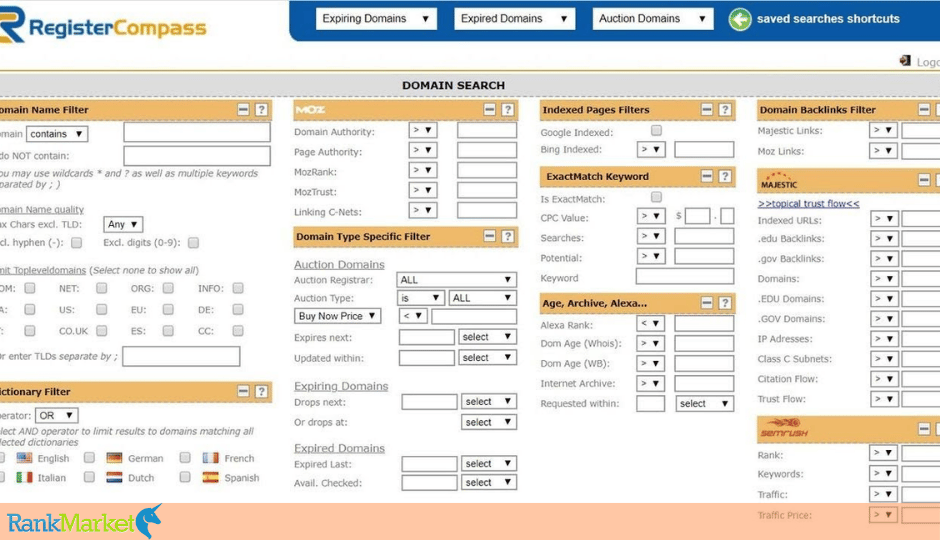940x540 pixels.
Task: Open help for Domain Name Filter
Action: coord(261,110)
